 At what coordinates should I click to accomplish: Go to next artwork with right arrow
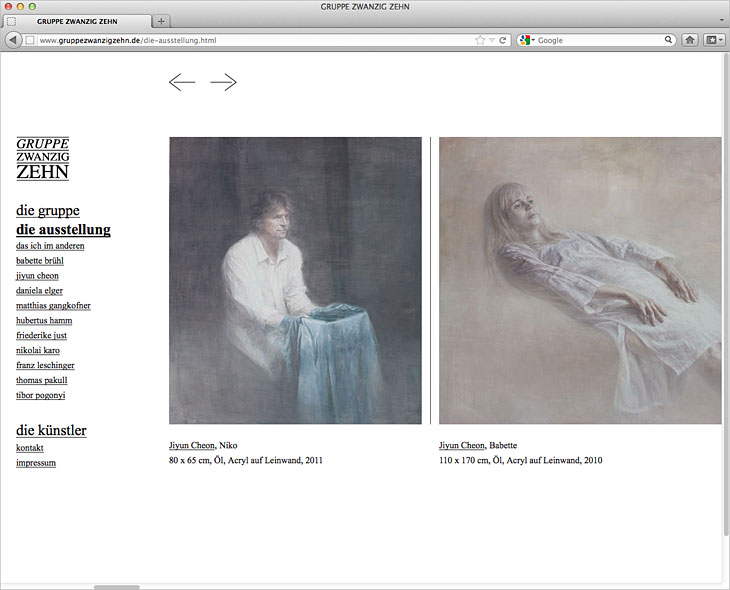(x=223, y=82)
